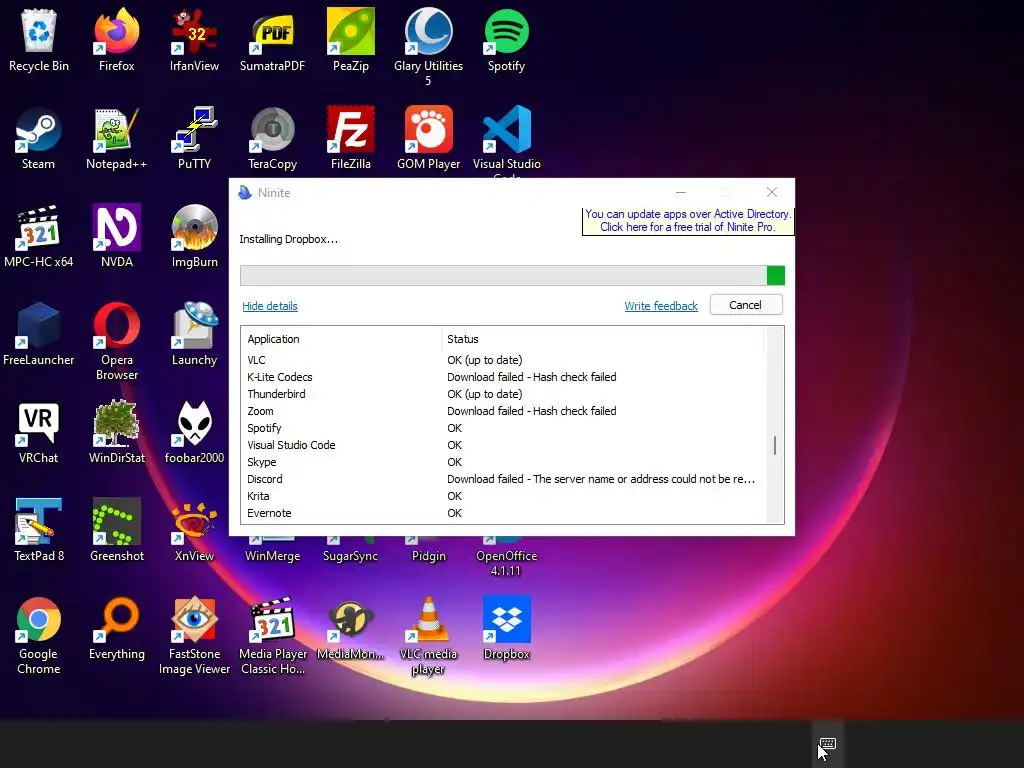Click the Status column header
The height and width of the screenshot is (768, 1024).
tap(602, 339)
